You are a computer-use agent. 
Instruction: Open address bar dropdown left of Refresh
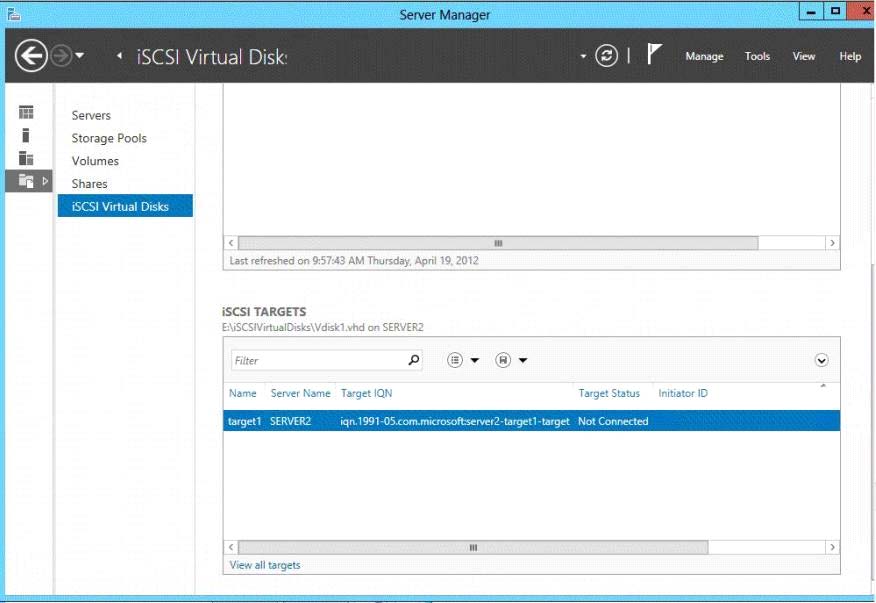pos(583,56)
